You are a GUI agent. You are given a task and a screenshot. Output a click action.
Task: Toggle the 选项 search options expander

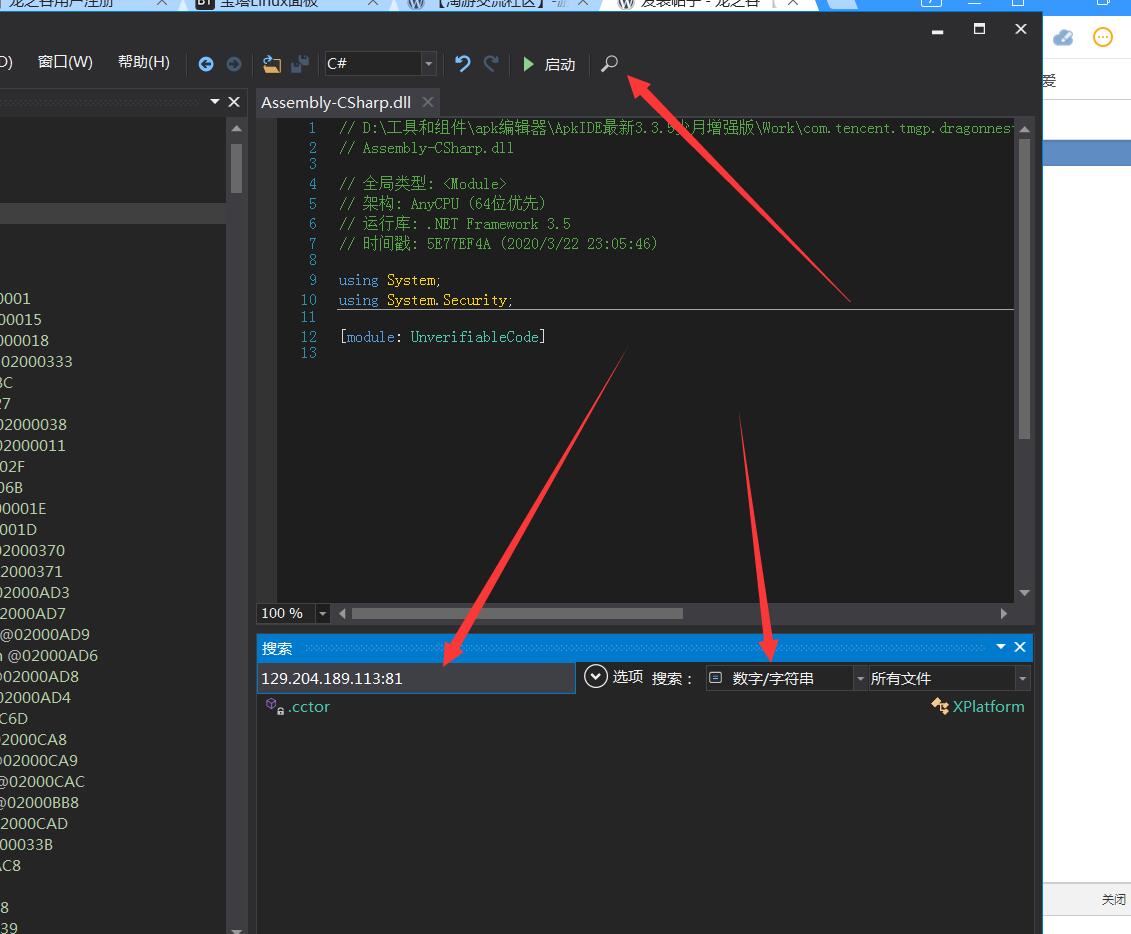click(x=596, y=677)
